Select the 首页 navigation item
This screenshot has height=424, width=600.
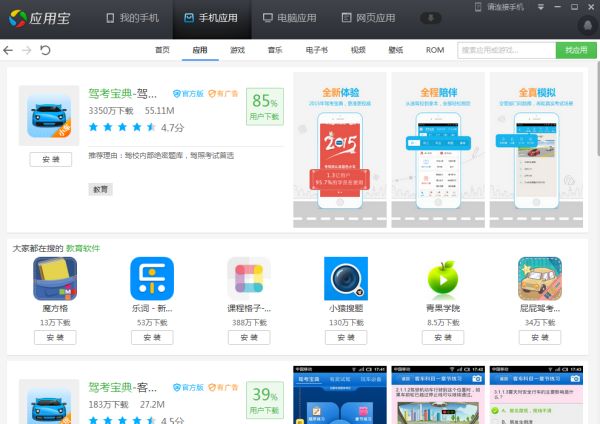(x=162, y=50)
